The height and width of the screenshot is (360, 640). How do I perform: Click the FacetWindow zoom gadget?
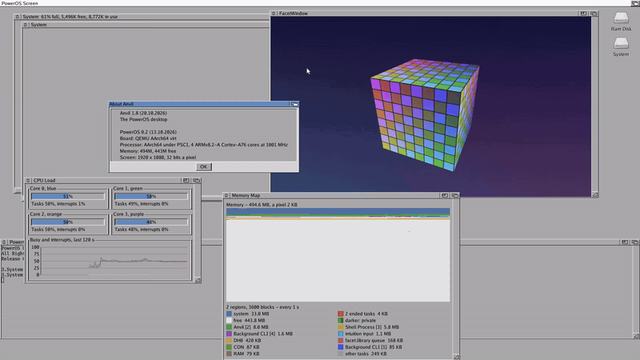coord(583,13)
